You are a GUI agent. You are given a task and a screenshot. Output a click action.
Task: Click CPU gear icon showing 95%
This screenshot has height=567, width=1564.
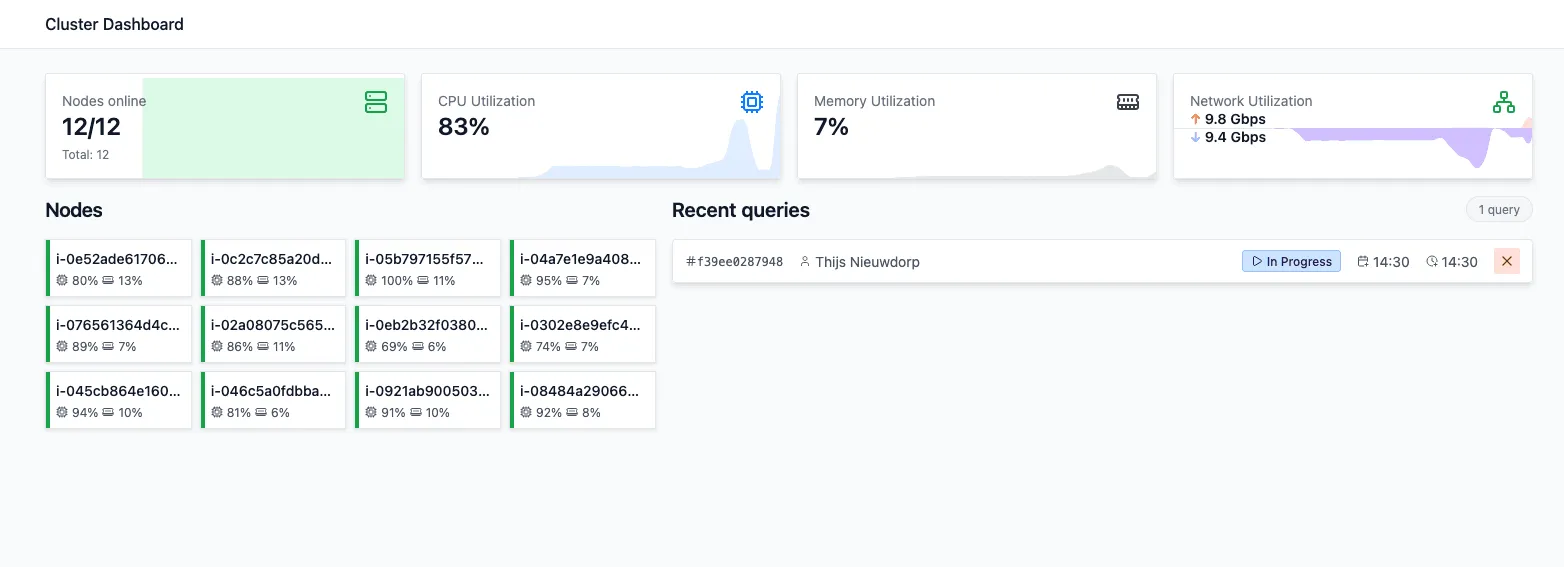[526, 281]
